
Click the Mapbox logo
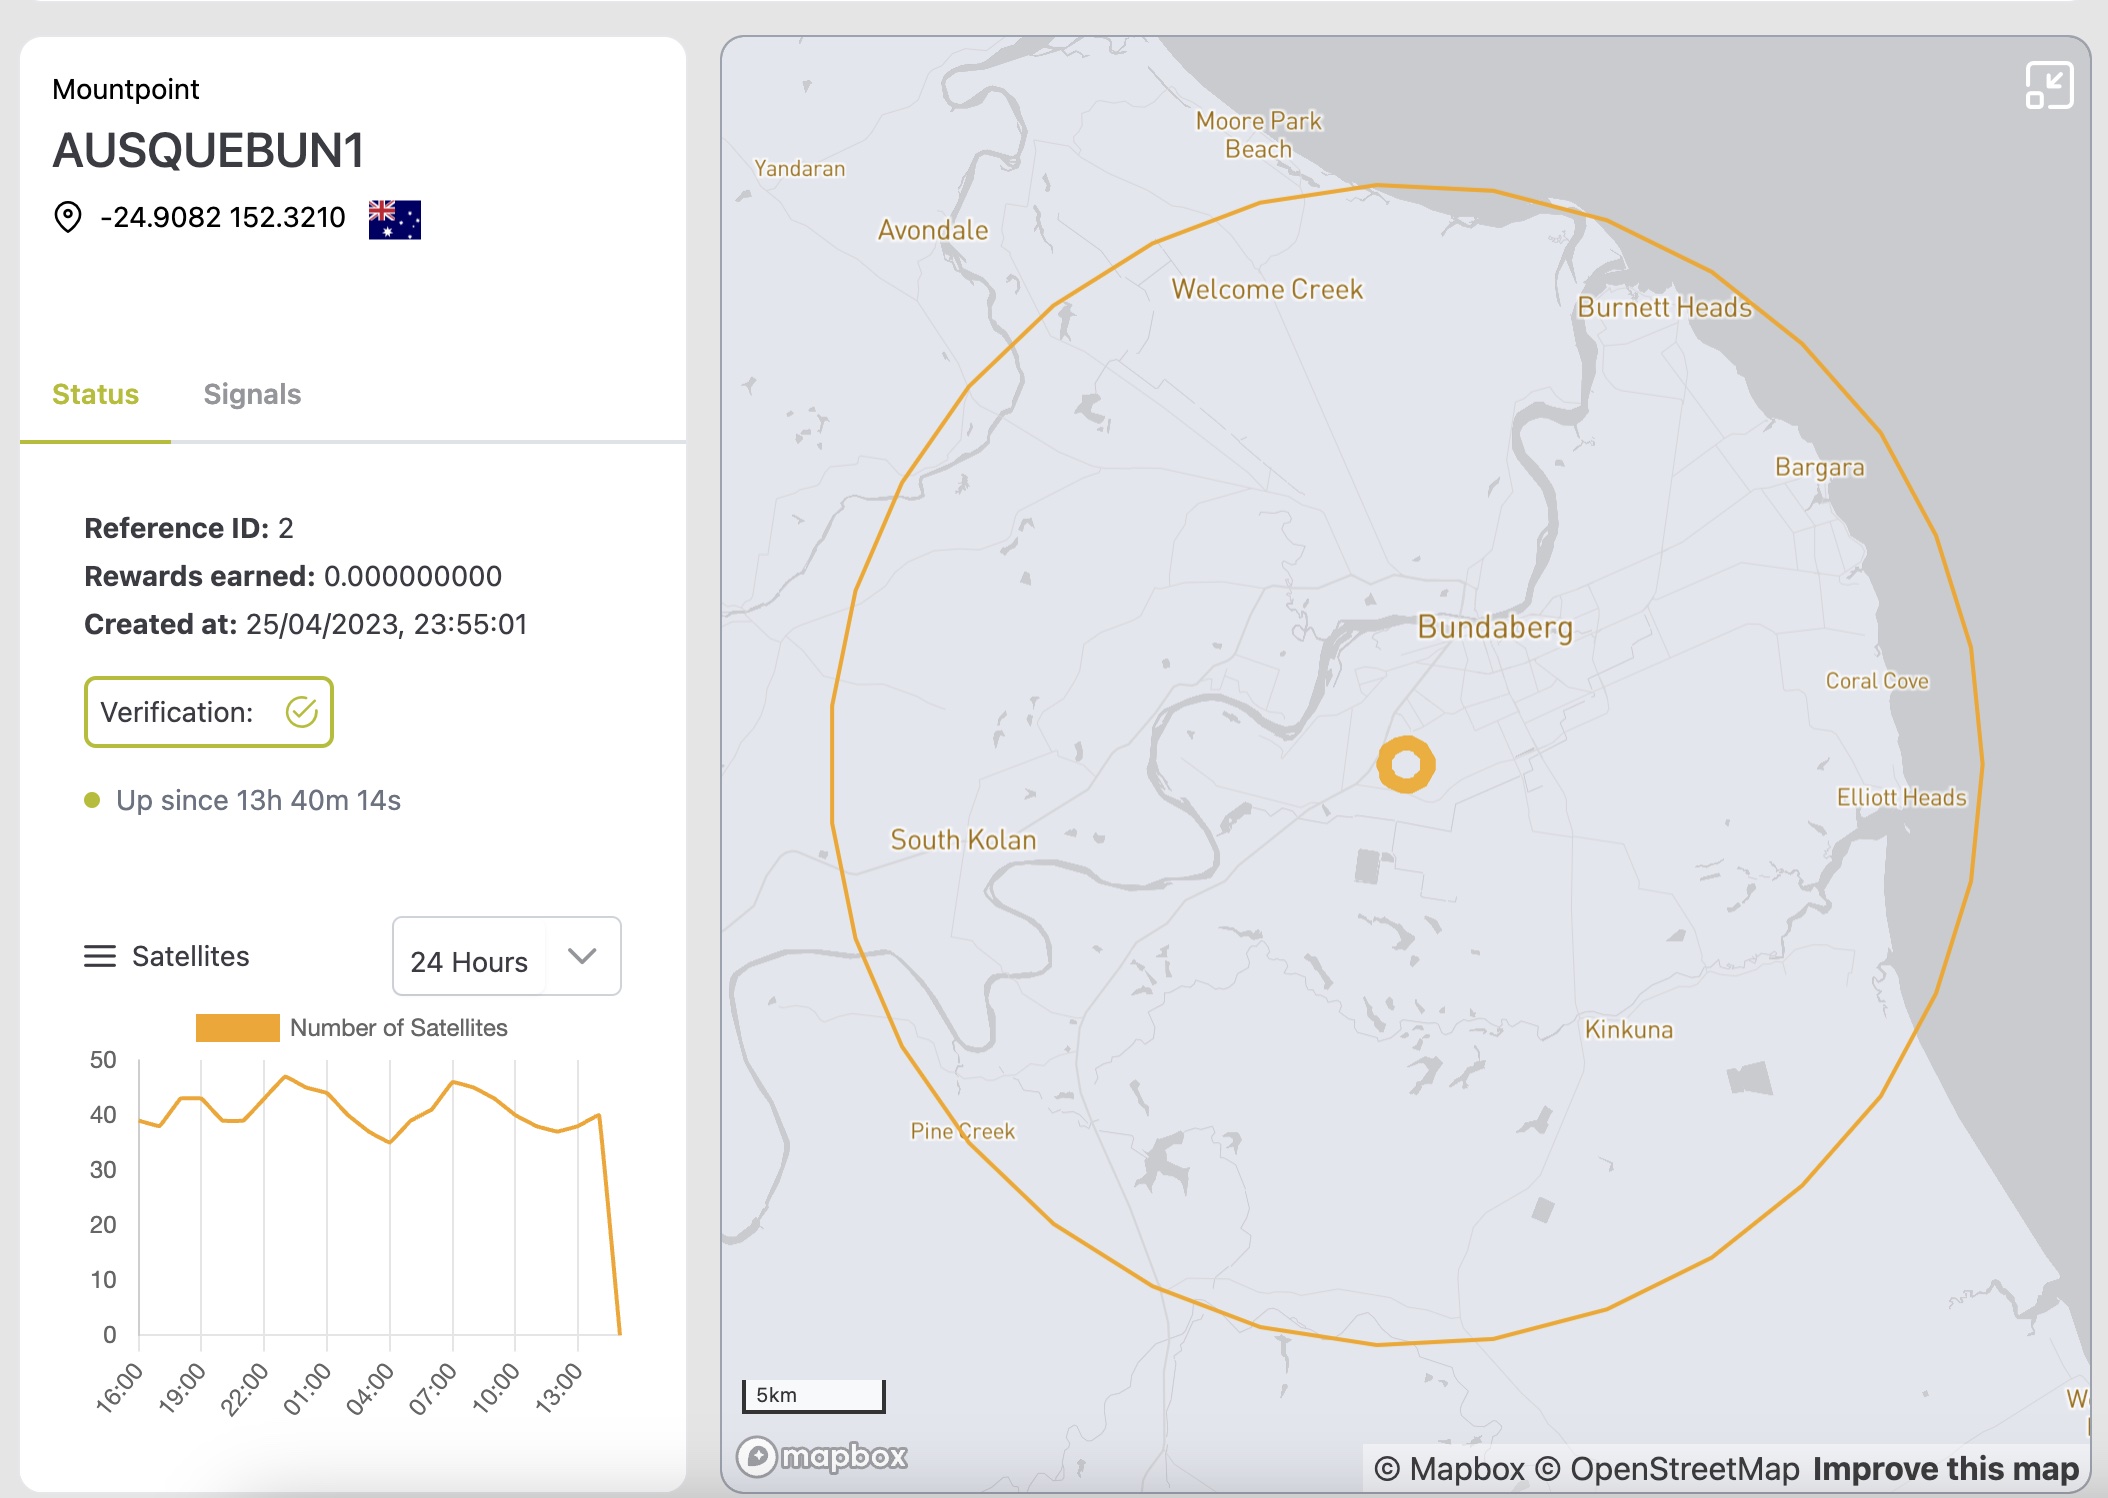tap(822, 1456)
